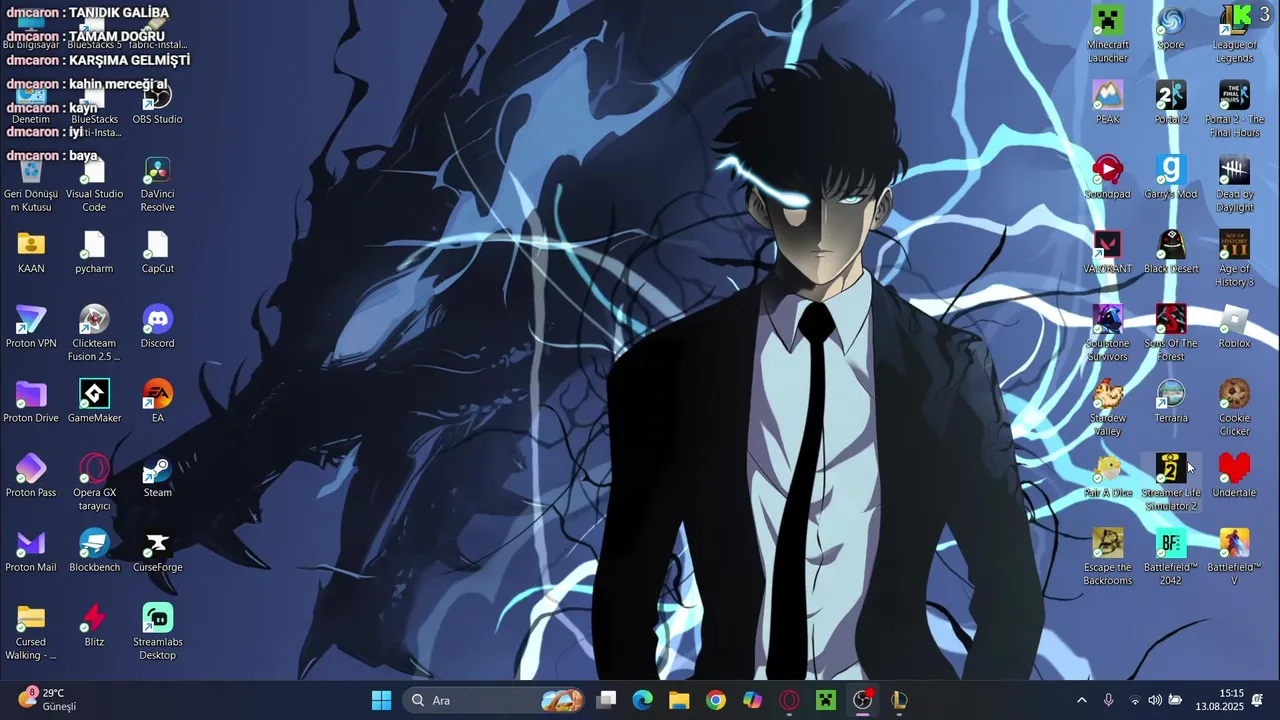Launch Microsoft Edge from the taskbar

coord(642,700)
